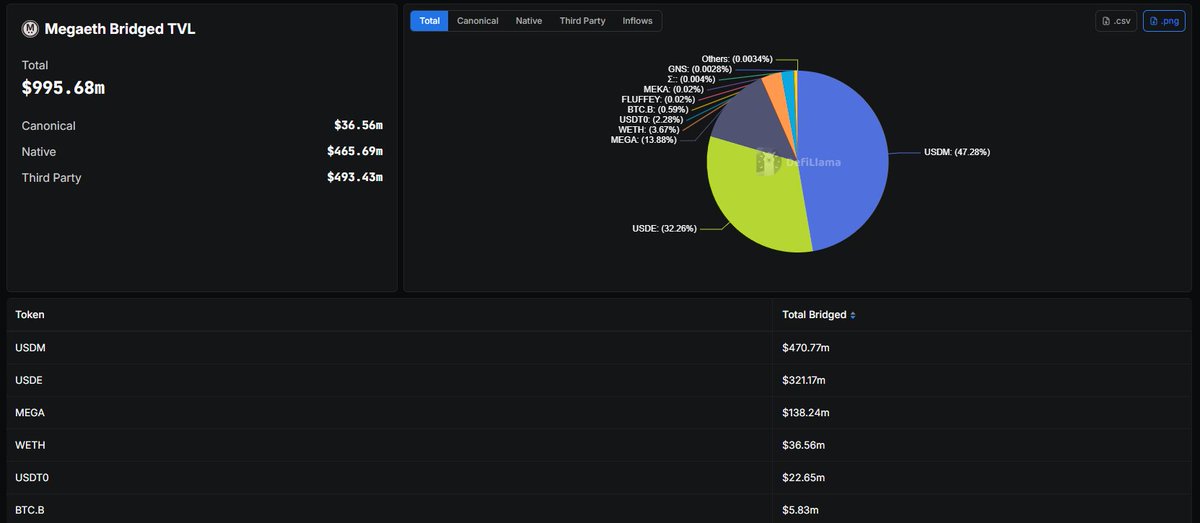Select the BTC.B token row
The height and width of the screenshot is (523, 1200).
tap(600, 509)
